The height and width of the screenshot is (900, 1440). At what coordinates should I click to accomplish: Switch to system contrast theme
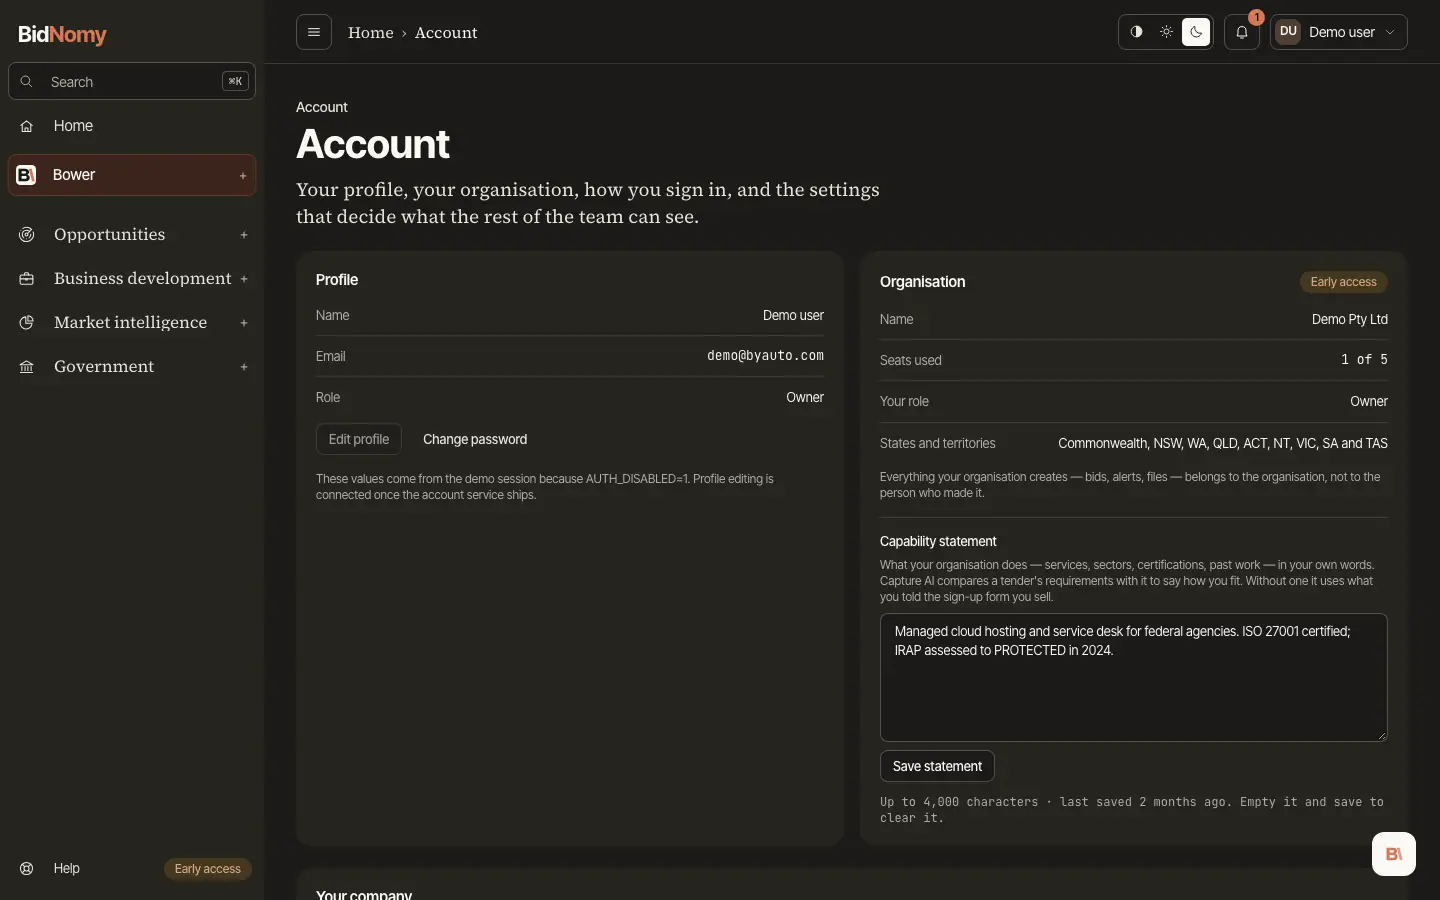pyautogui.click(x=1136, y=32)
